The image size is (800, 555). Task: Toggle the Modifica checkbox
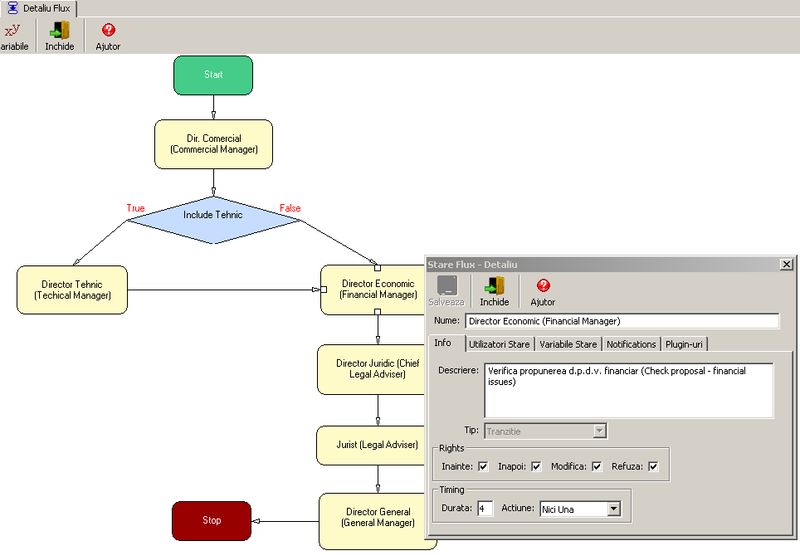click(x=597, y=466)
